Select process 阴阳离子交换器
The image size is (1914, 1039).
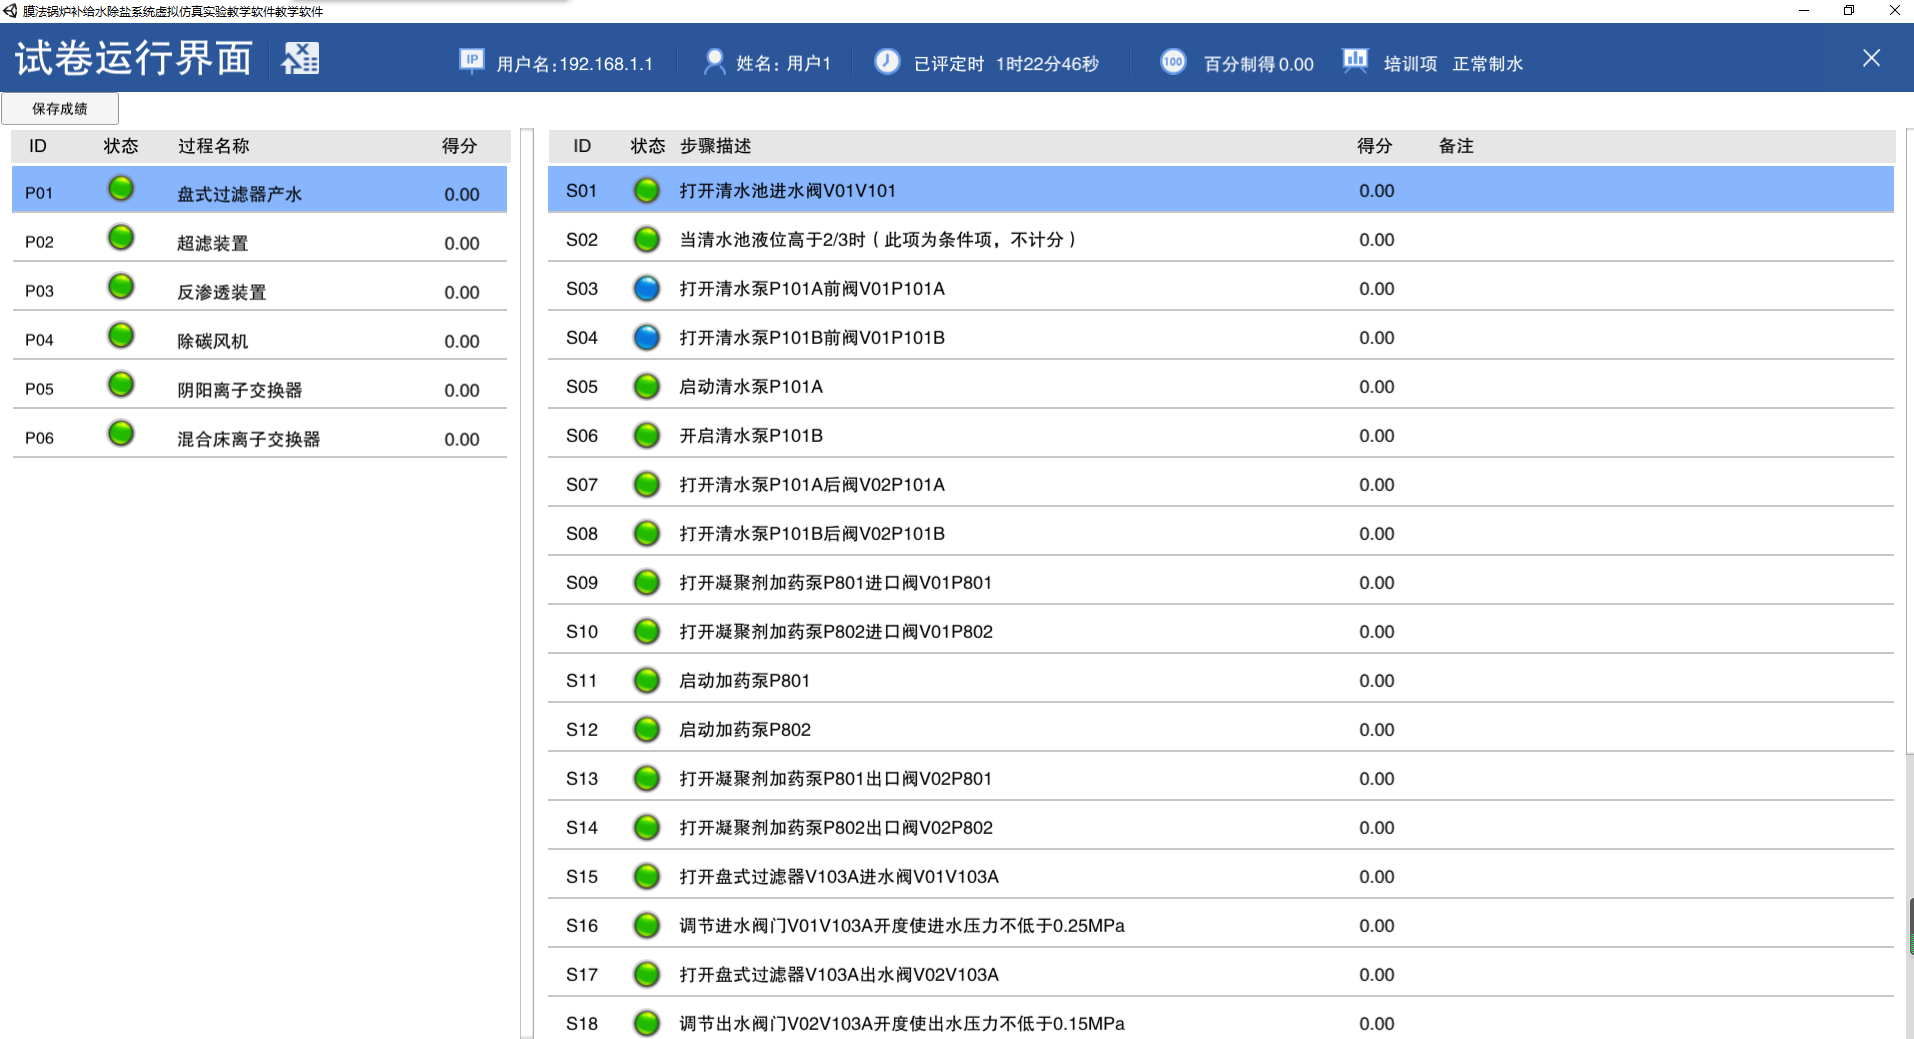point(259,386)
